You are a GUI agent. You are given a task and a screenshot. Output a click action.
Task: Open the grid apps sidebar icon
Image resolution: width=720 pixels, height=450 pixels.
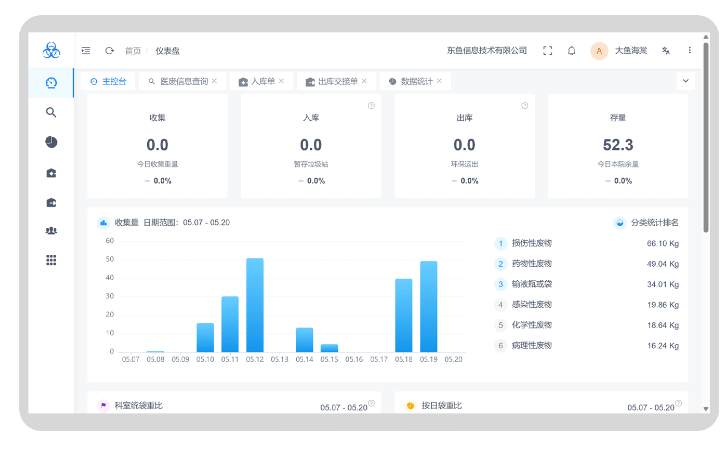pyautogui.click(x=51, y=260)
